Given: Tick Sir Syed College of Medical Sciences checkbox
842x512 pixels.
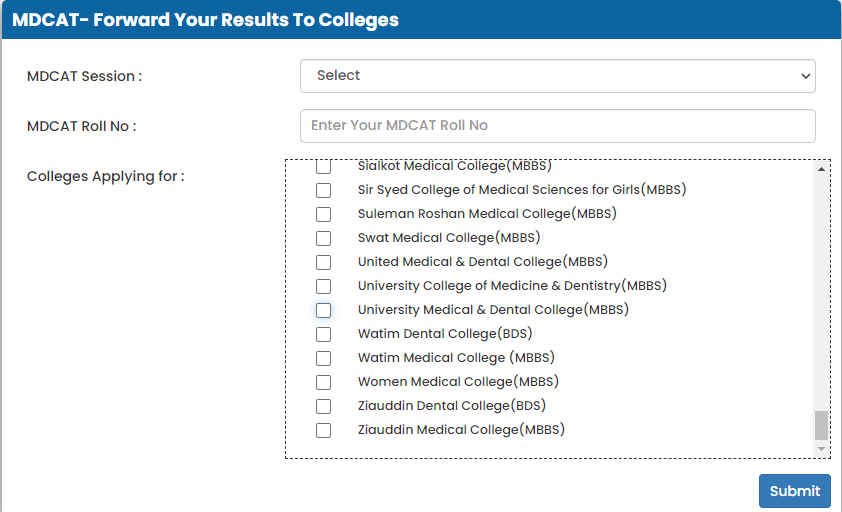Looking at the screenshot, I should tap(323, 190).
